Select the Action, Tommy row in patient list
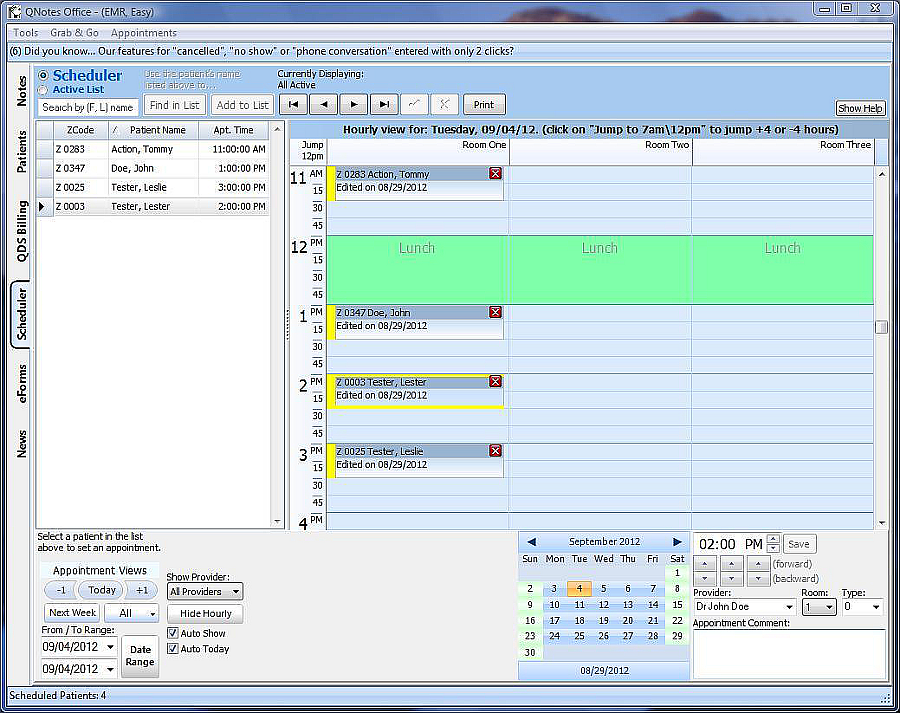 152,149
